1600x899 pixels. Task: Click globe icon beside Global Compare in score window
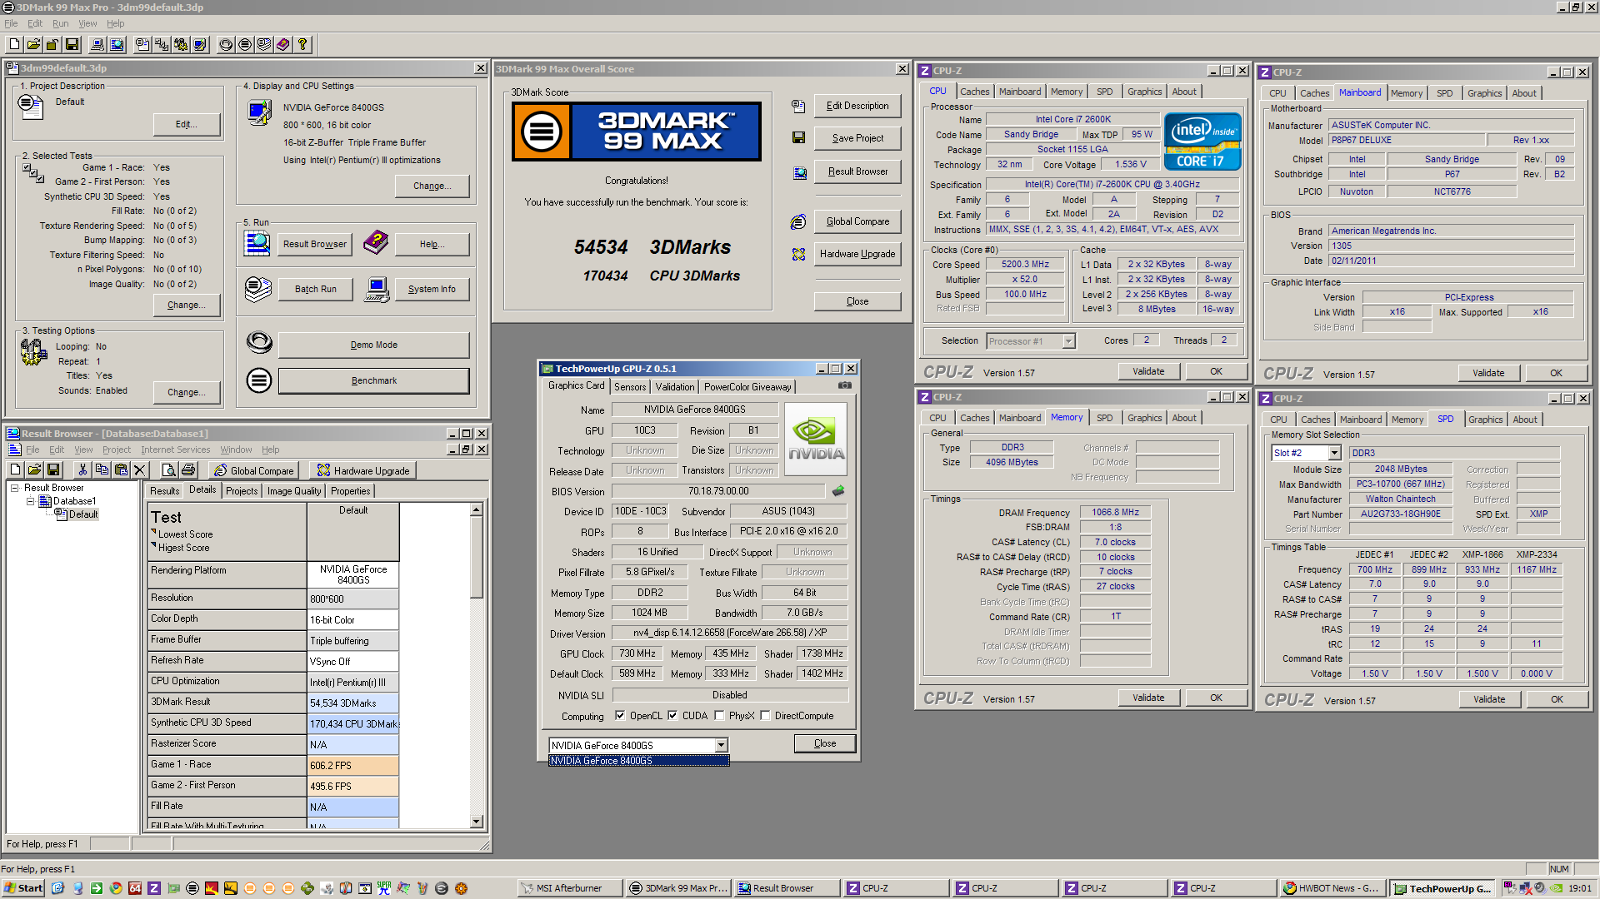click(x=798, y=222)
